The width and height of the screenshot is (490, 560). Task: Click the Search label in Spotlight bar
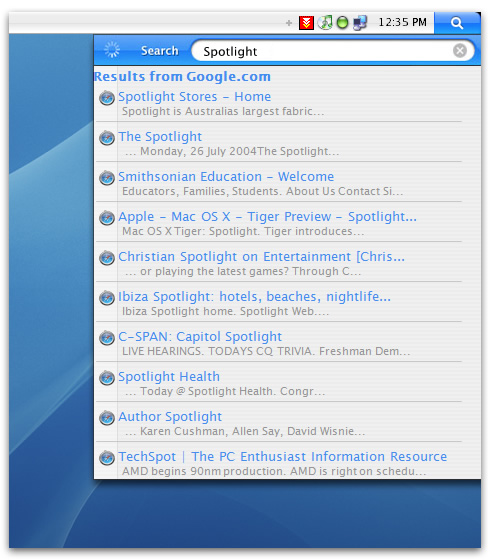(x=159, y=51)
